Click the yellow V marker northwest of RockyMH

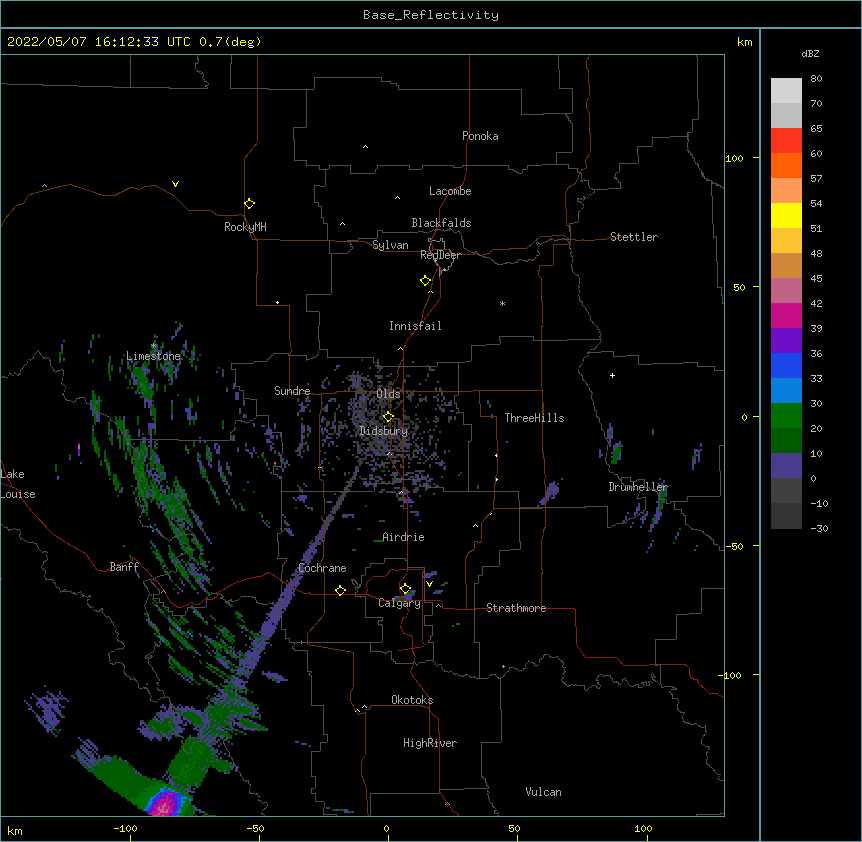[175, 184]
